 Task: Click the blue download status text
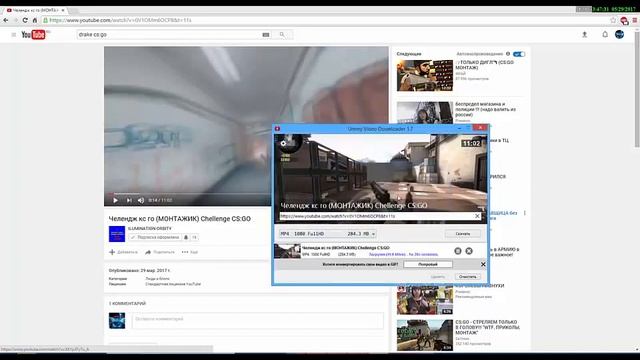(403, 255)
